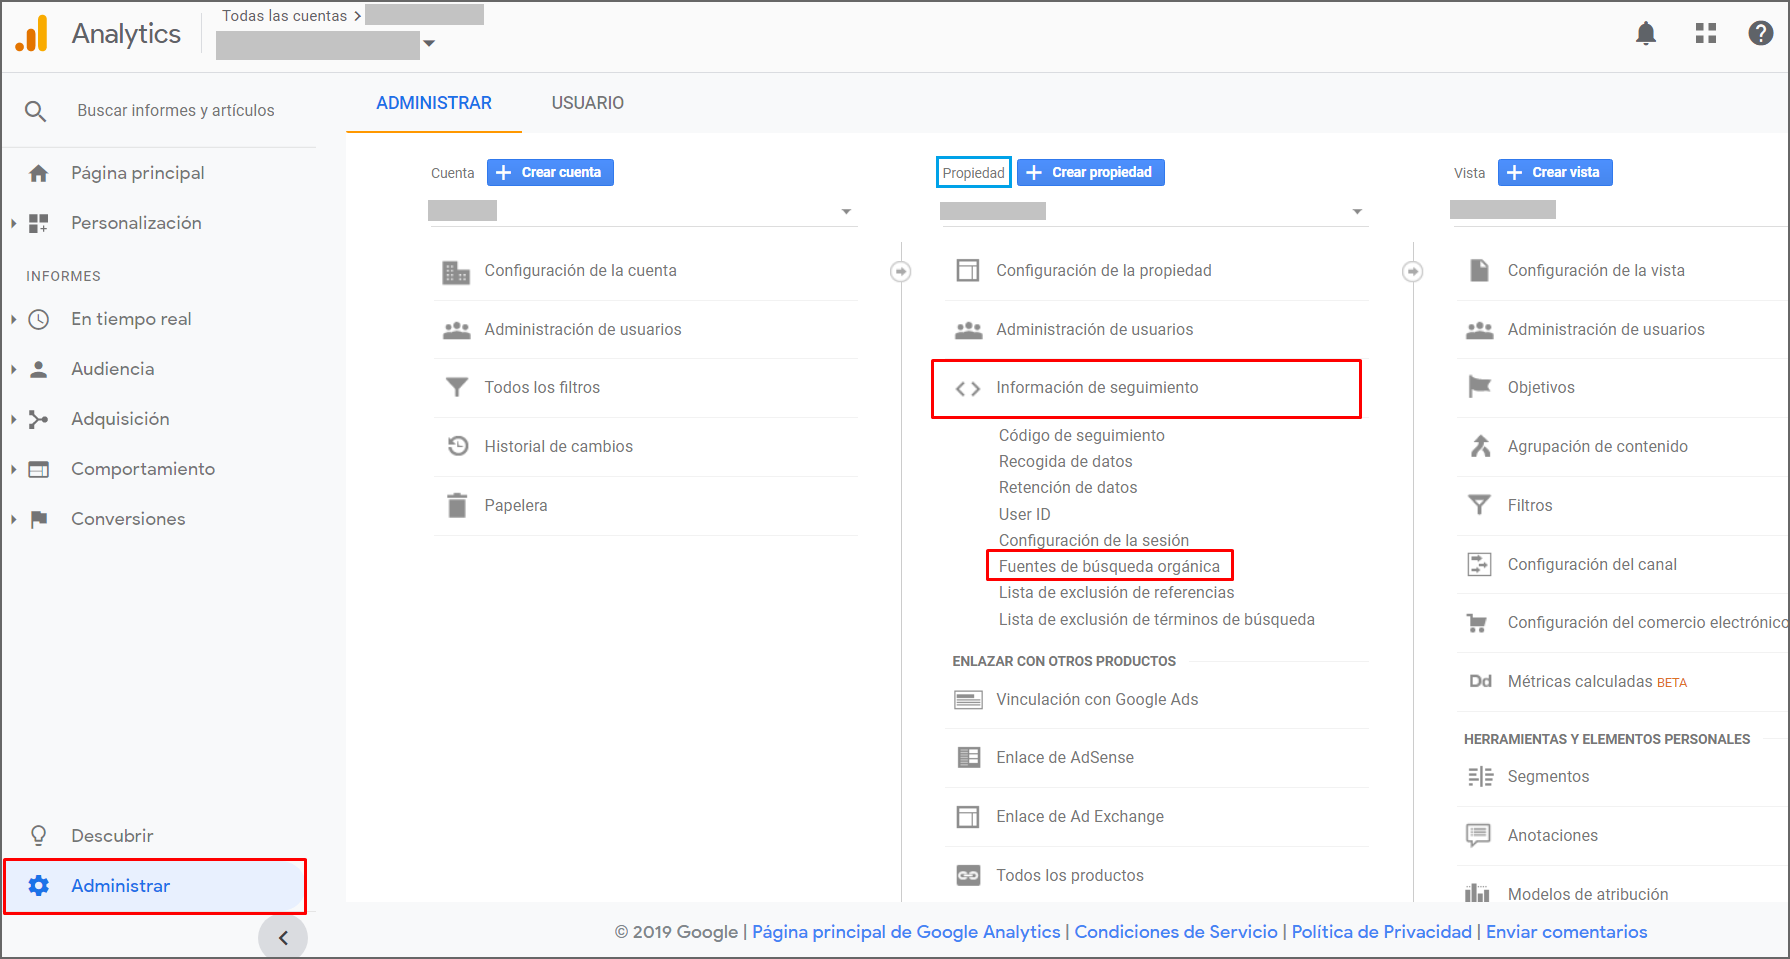Switch to the USUARIO tab
Viewport: 1790px width, 959px height.
[587, 103]
